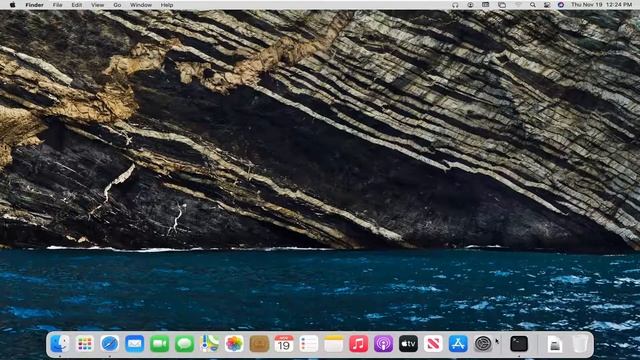Image resolution: width=640 pixels, height=360 pixels.
Task: Launch Podcasts from the Dock
Action: 384,344
